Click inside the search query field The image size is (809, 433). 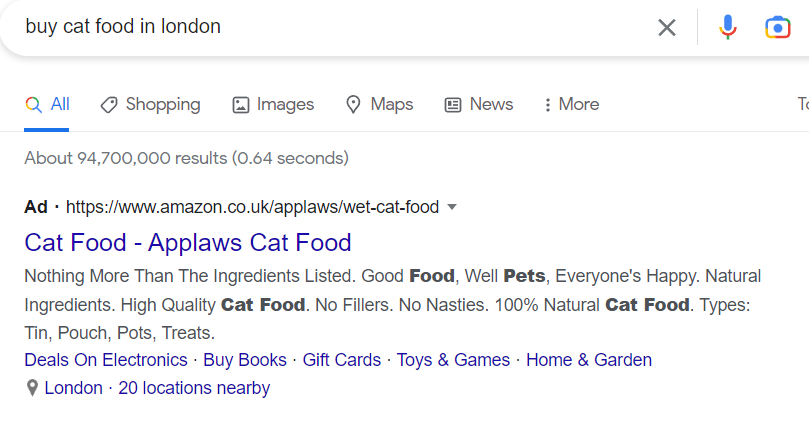click(330, 26)
